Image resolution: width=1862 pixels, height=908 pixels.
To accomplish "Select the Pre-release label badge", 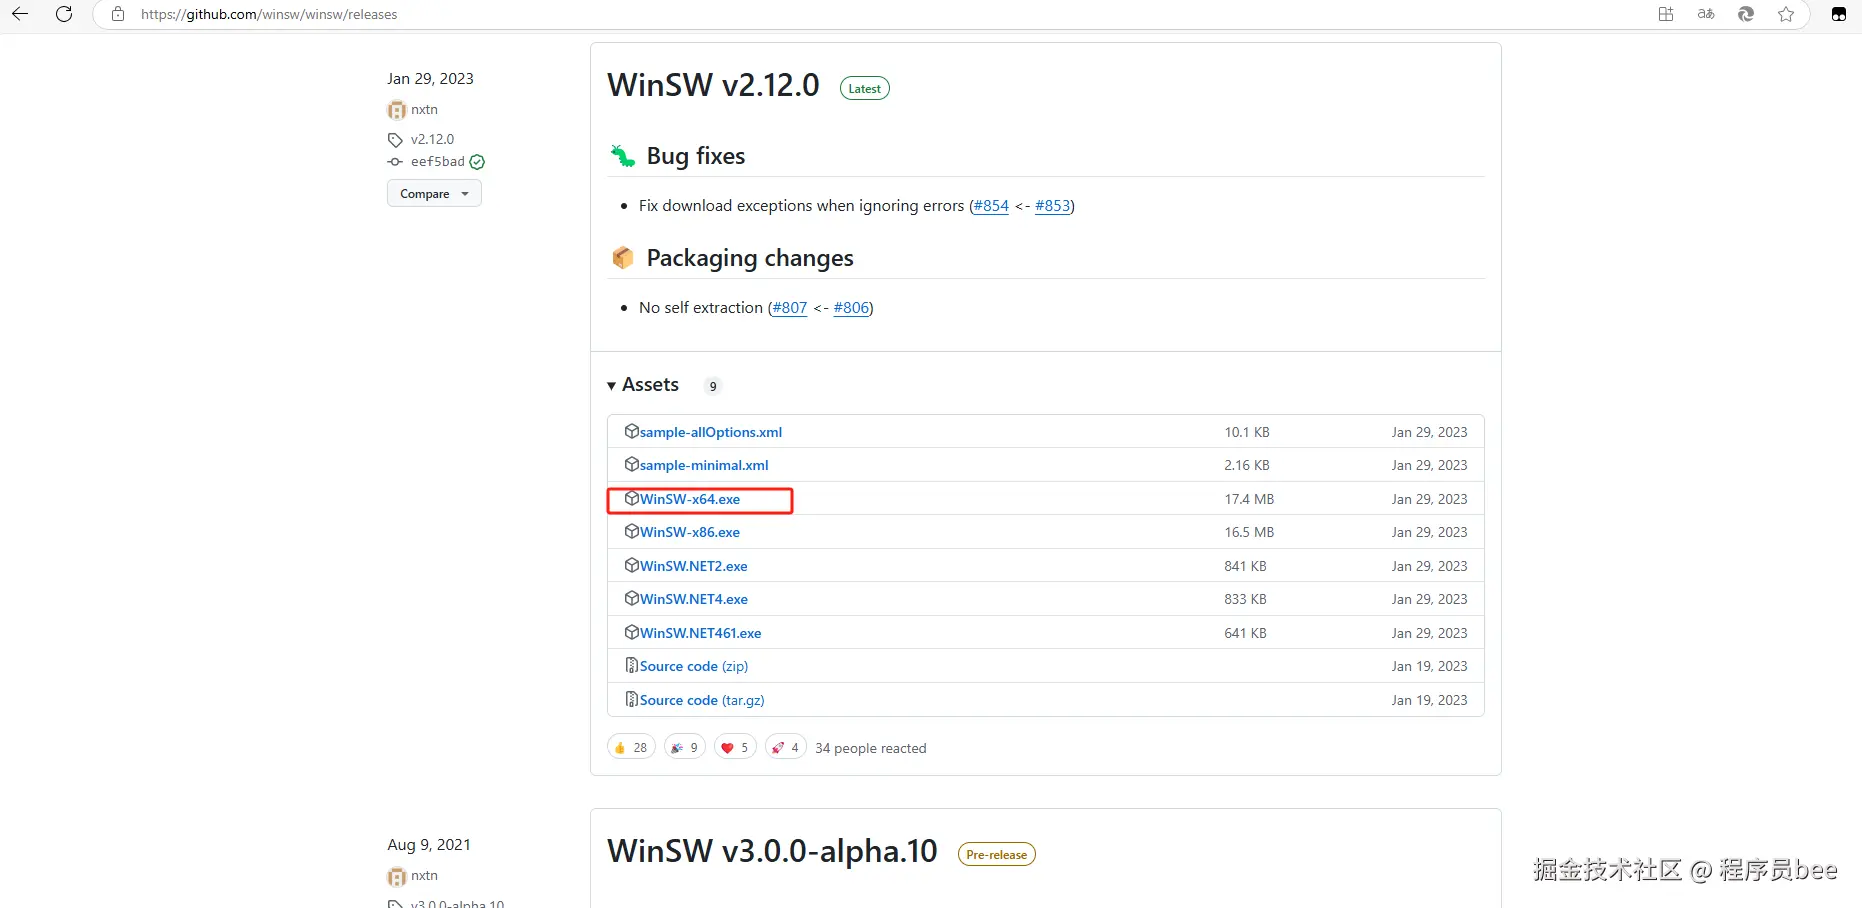I will (996, 855).
